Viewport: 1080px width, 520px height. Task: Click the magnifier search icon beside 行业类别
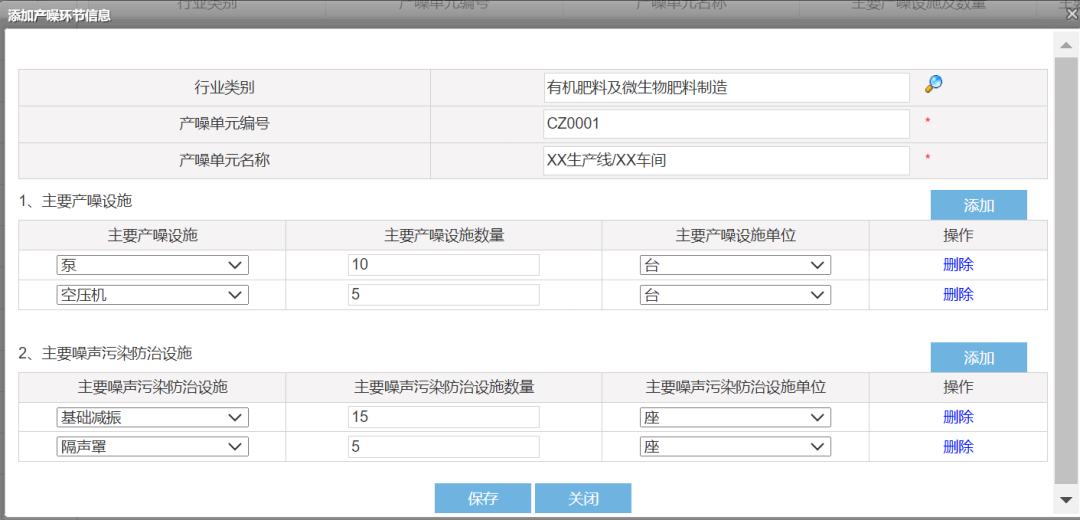click(933, 85)
